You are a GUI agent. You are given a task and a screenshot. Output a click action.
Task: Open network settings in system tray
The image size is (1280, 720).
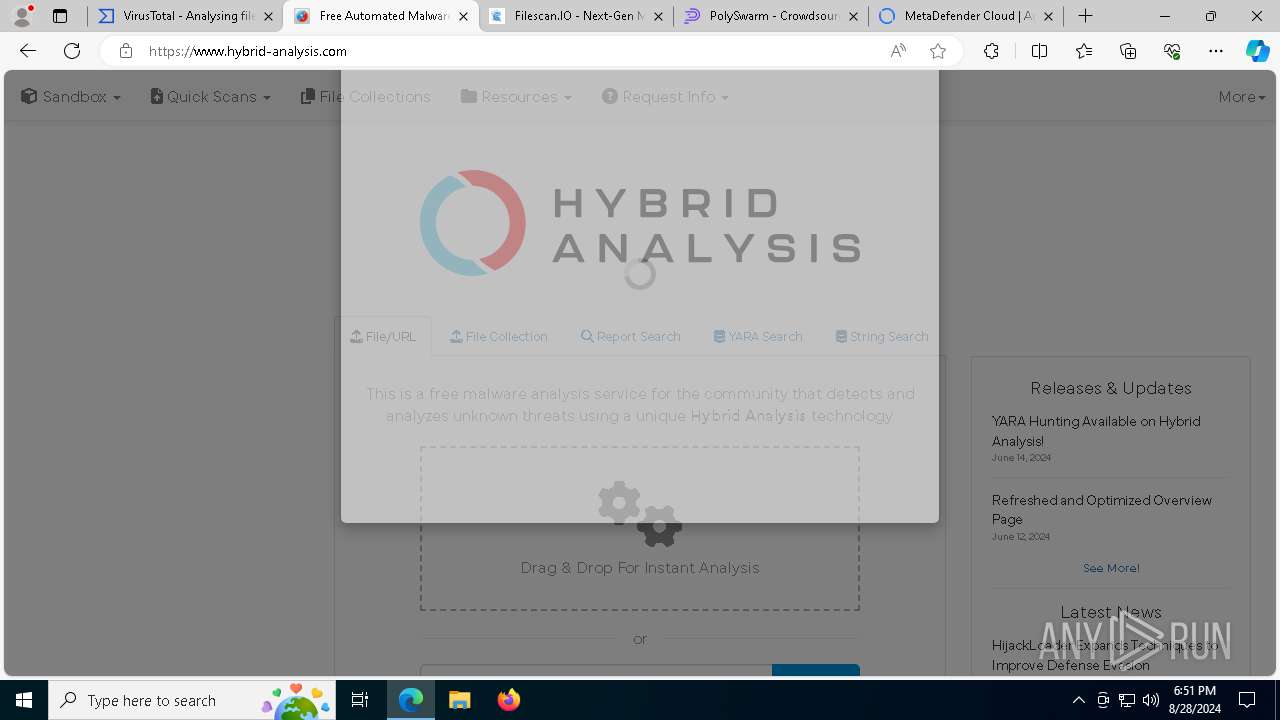(x=1127, y=700)
